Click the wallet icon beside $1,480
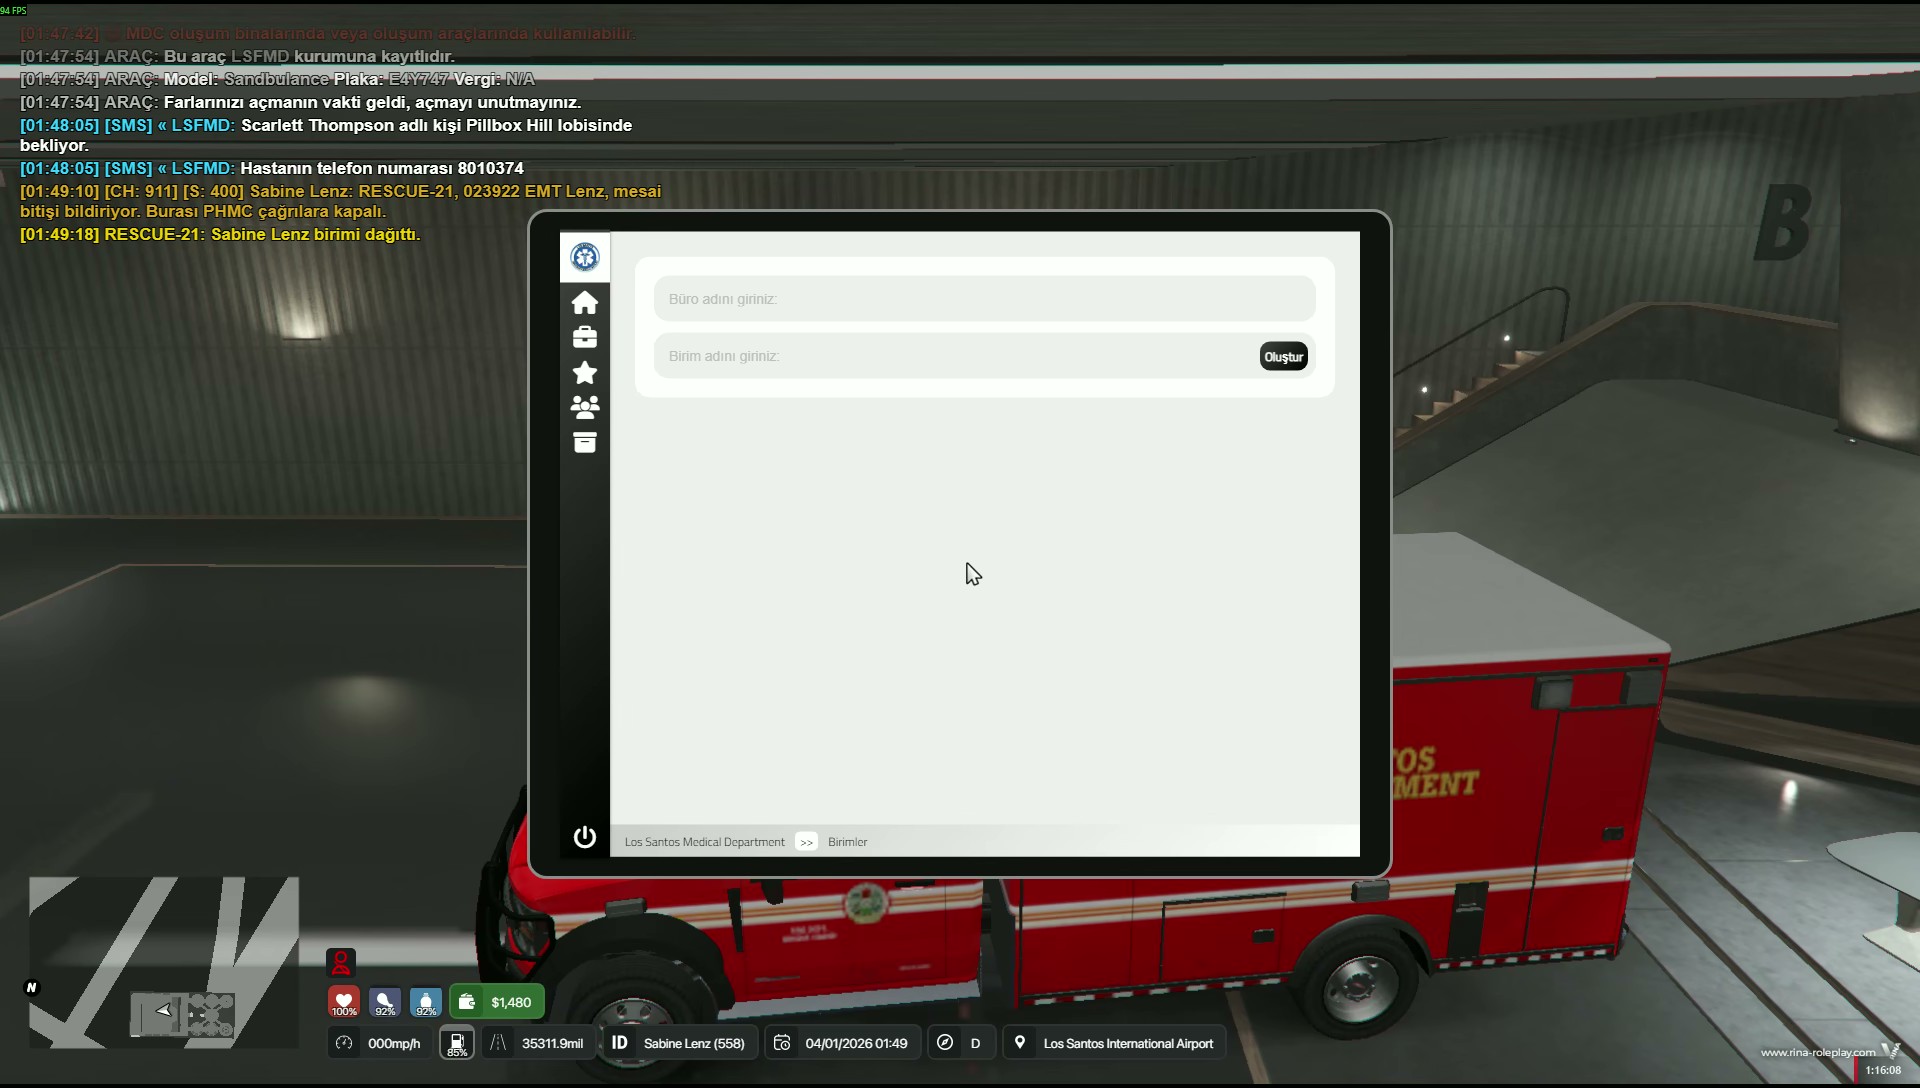Viewport: 1920px width, 1088px height. [x=467, y=1002]
